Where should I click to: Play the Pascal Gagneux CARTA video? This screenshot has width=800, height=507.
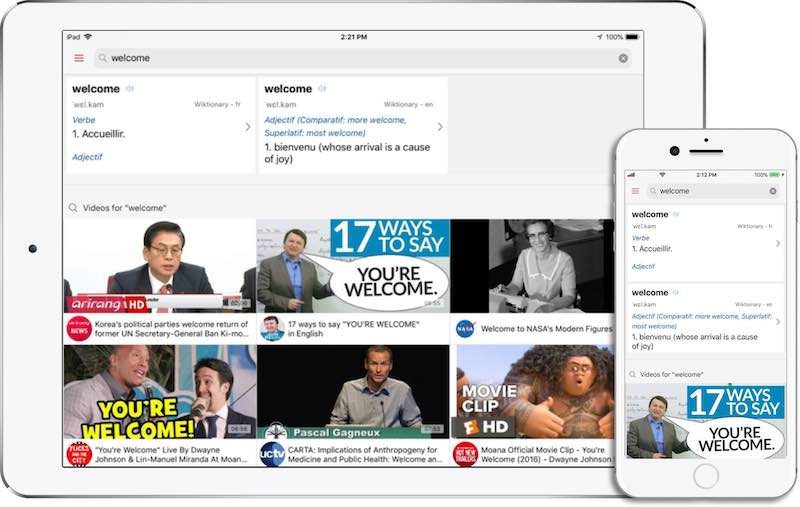click(x=353, y=392)
